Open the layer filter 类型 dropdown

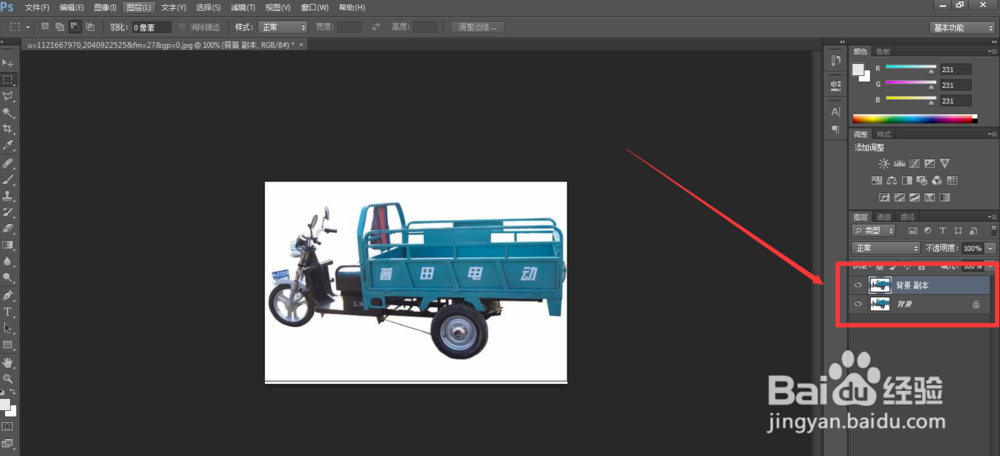874,230
